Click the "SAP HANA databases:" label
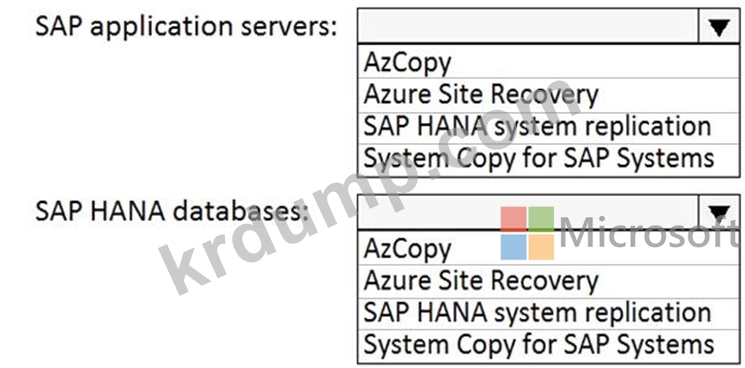The width and height of the screenshot is (745, 368). (169, 212)
